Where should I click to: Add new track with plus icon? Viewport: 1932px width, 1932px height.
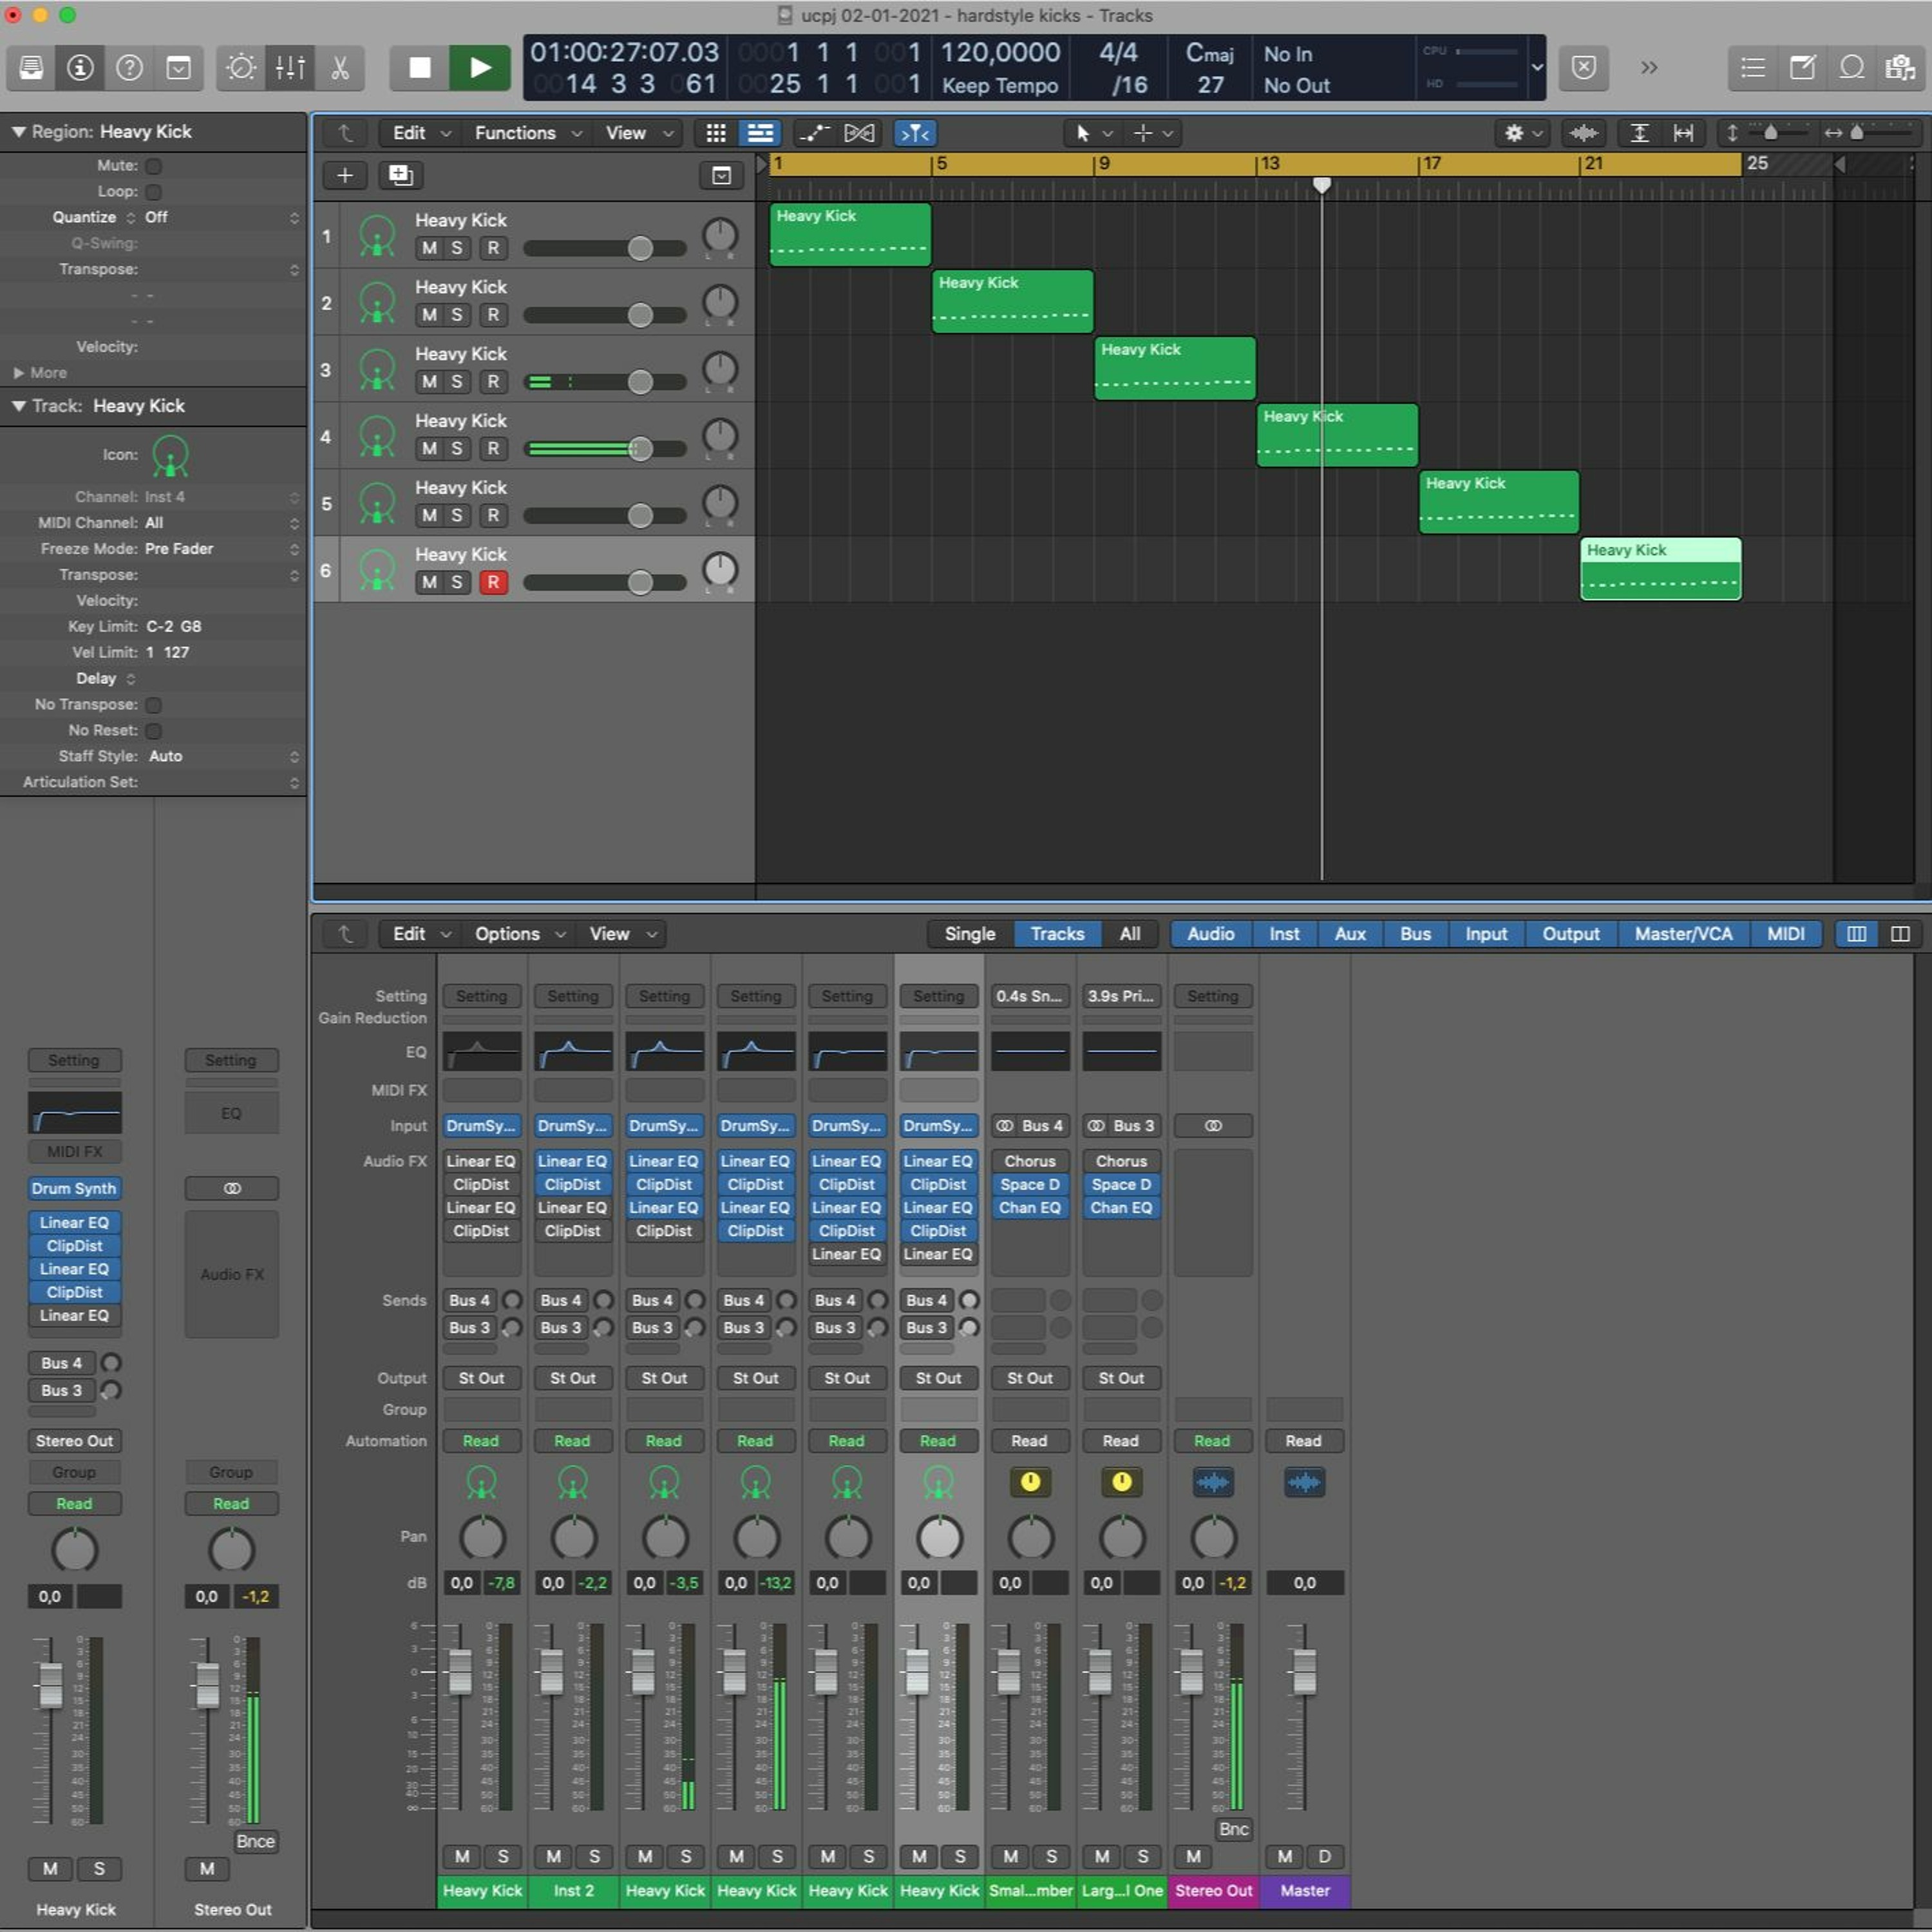pyautogui.click(x=345, y=176)
